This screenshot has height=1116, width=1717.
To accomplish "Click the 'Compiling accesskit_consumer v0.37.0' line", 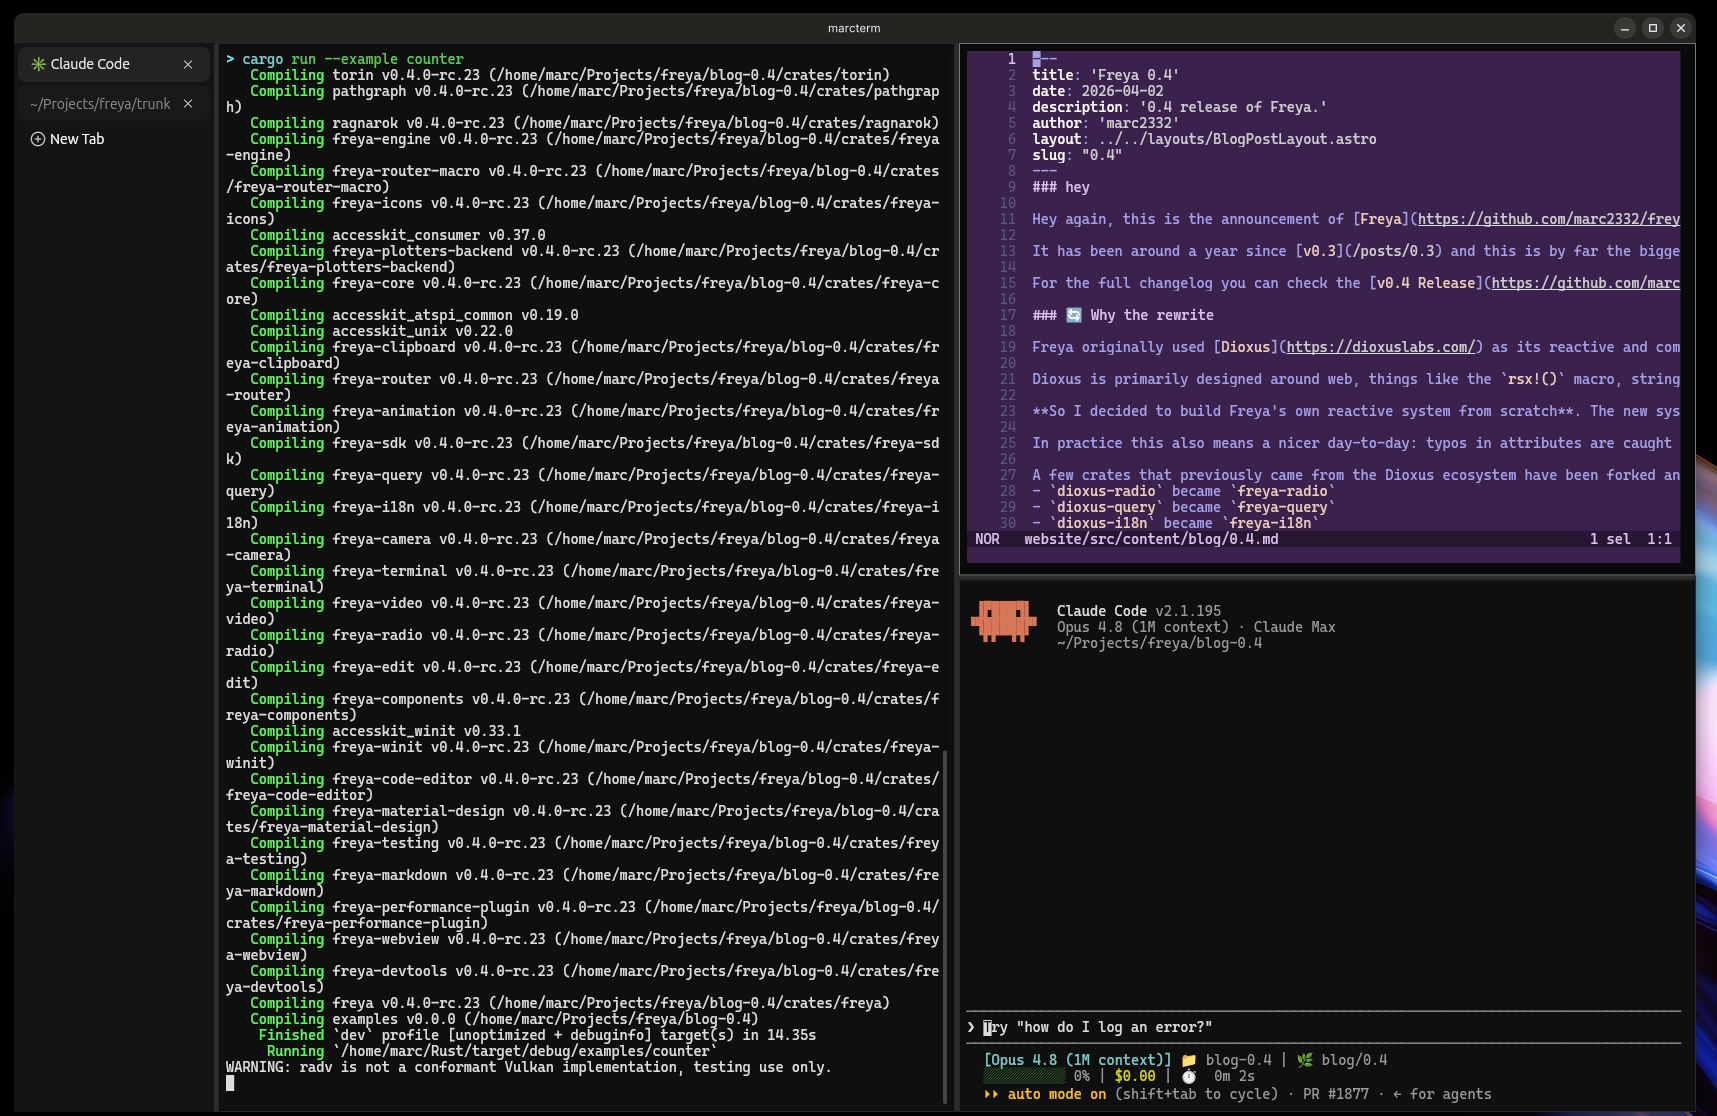I will pyautogui.click(x=398, y=235).
